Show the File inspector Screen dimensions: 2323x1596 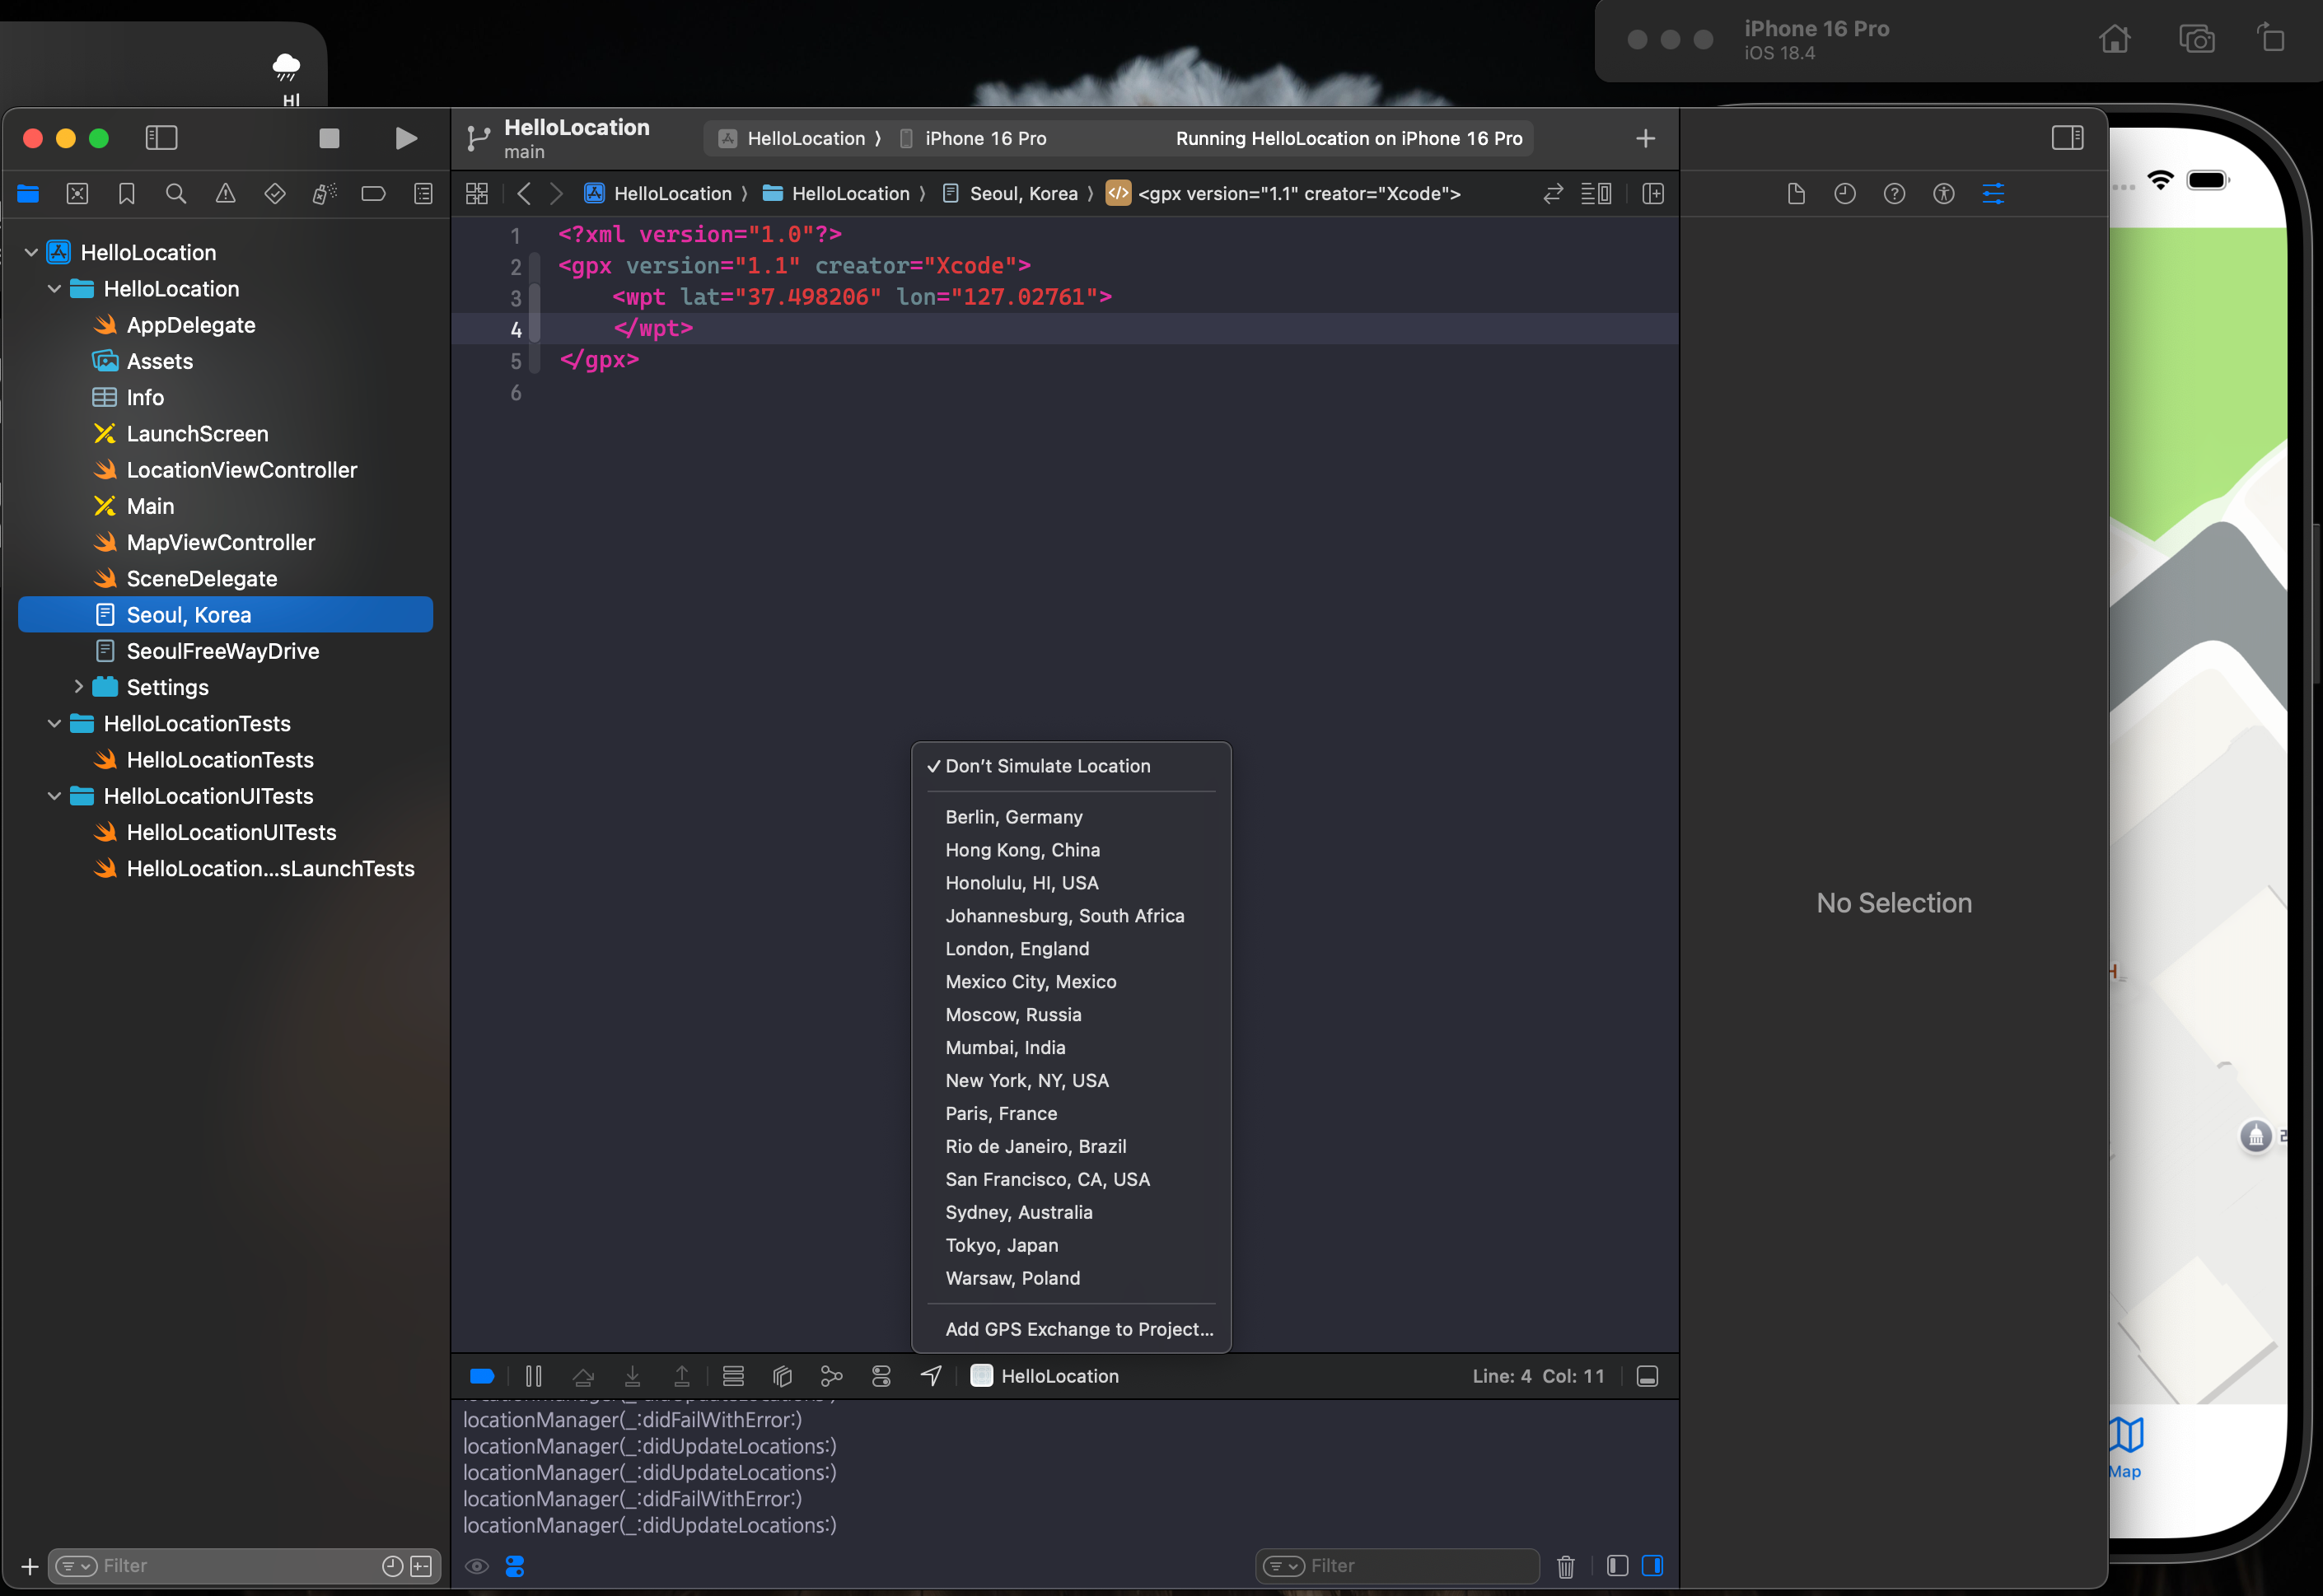[x=1796, y=194]
